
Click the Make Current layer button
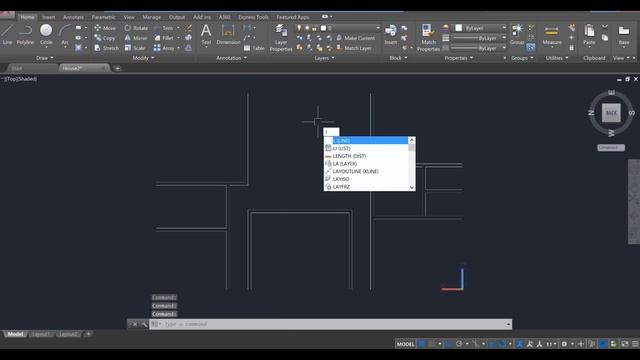click(x=355, y=38)
